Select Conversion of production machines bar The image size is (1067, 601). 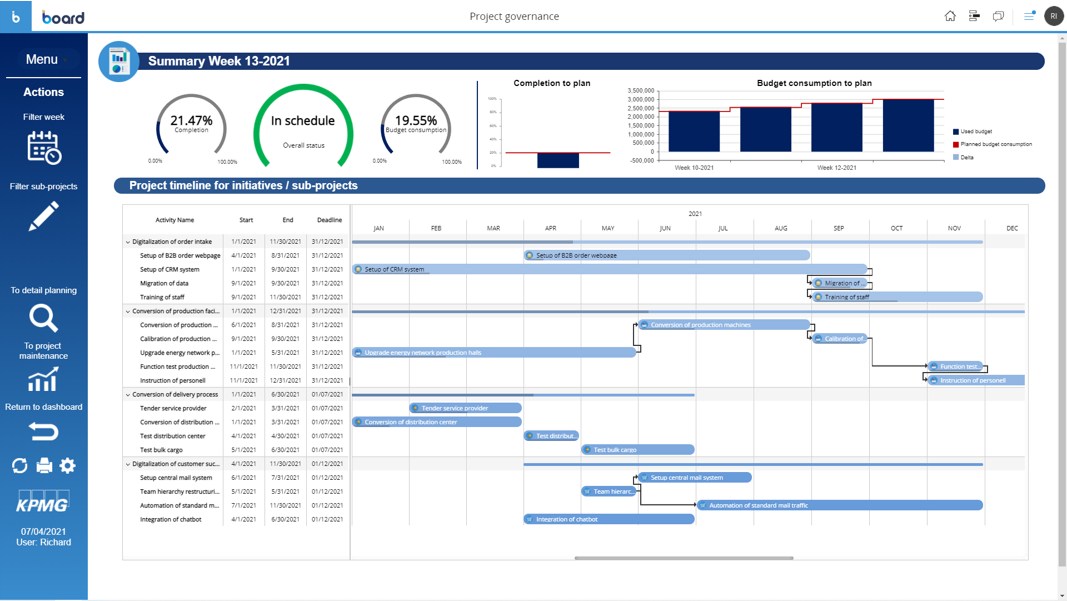(724, 325)
